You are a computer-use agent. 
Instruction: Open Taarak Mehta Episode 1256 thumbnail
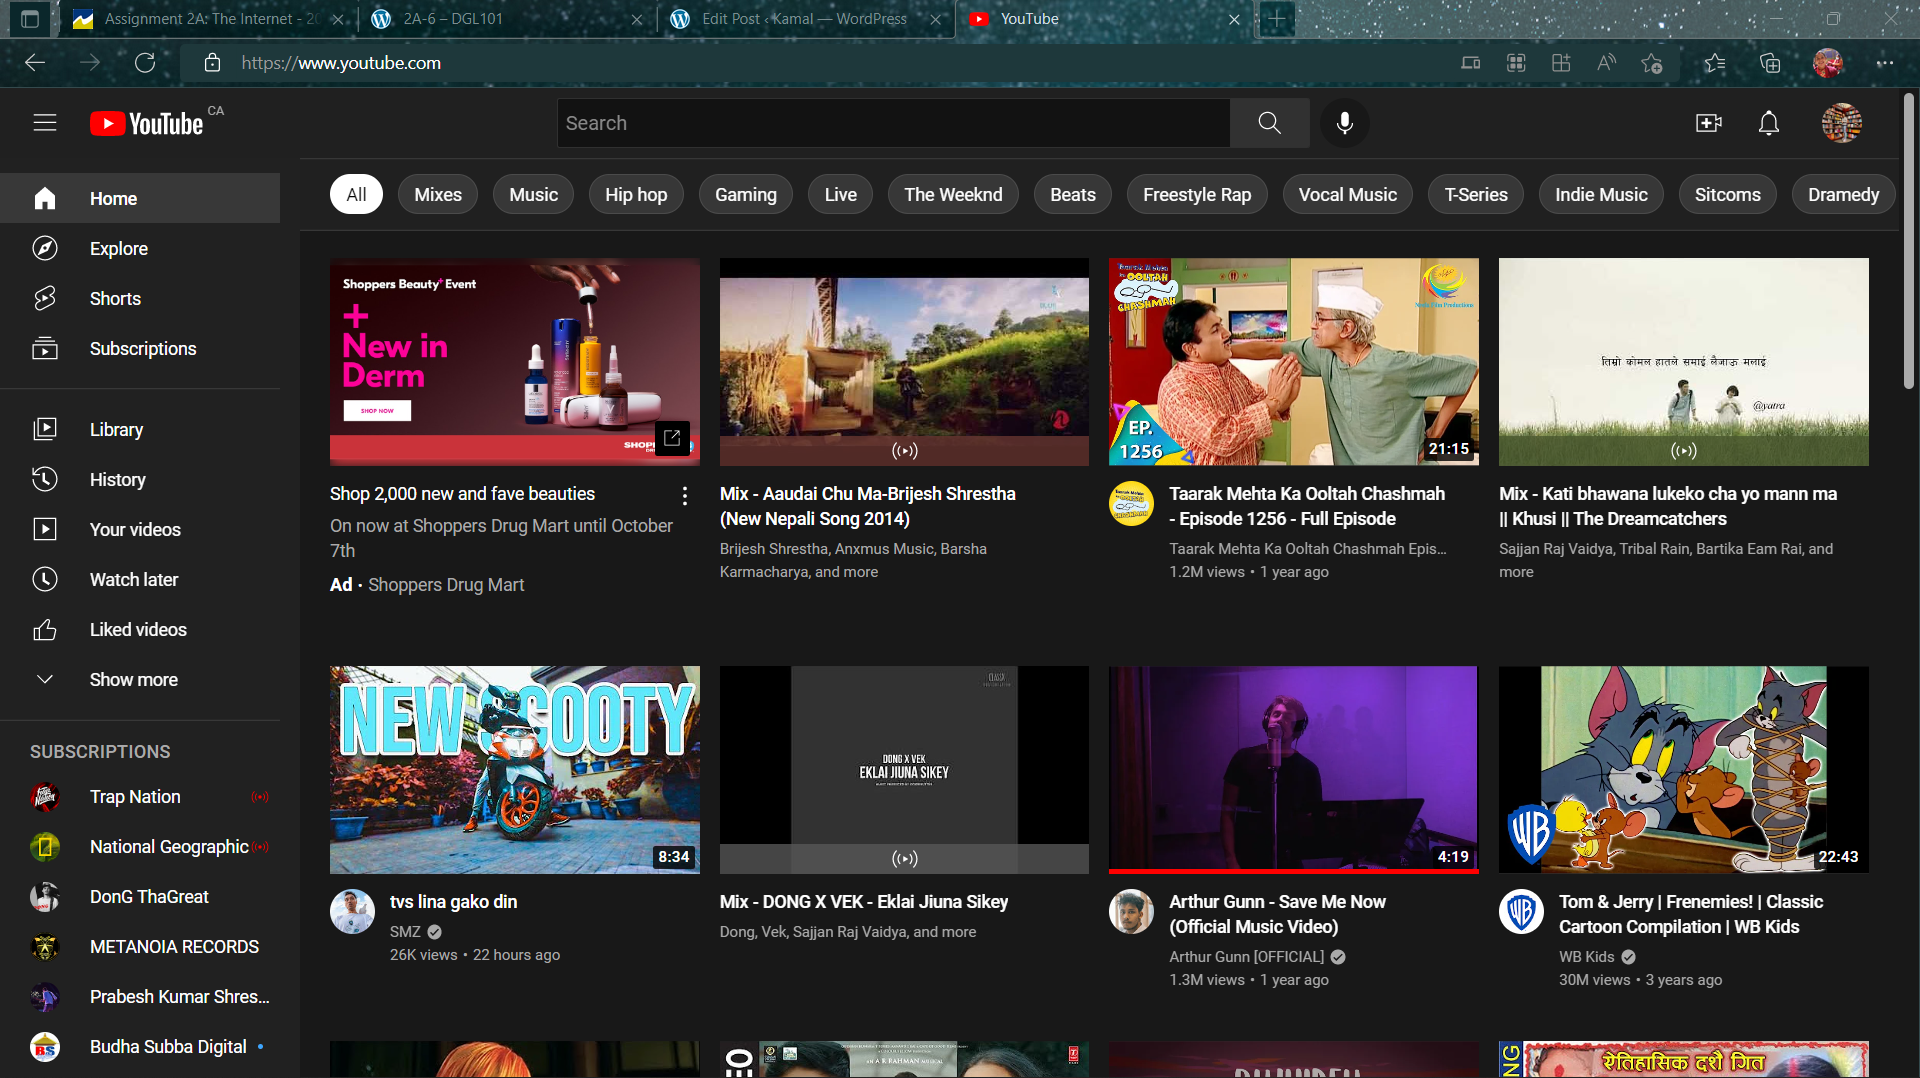tap(1293, 362)
